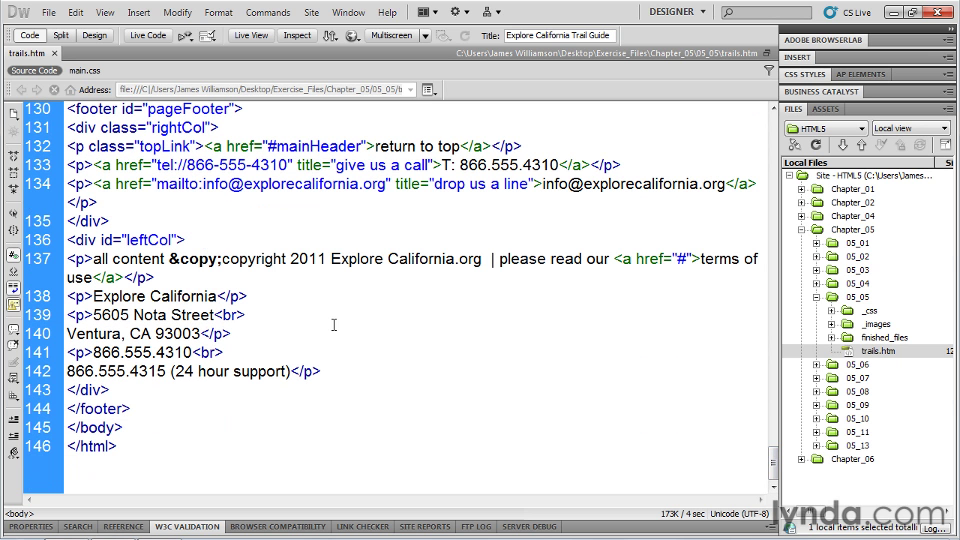
Task: Open the ADOBE BROWSERLAB panel
Action: (823, 40)
